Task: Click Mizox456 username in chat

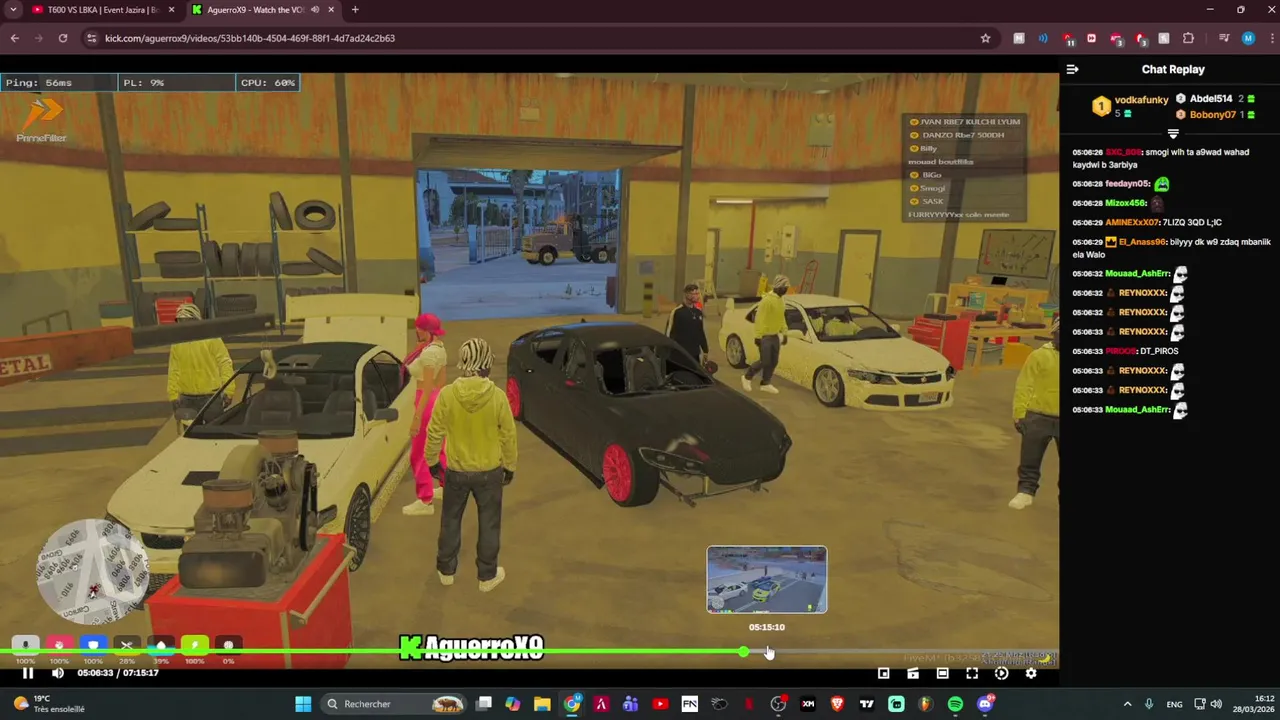Action: (1126, 203)
